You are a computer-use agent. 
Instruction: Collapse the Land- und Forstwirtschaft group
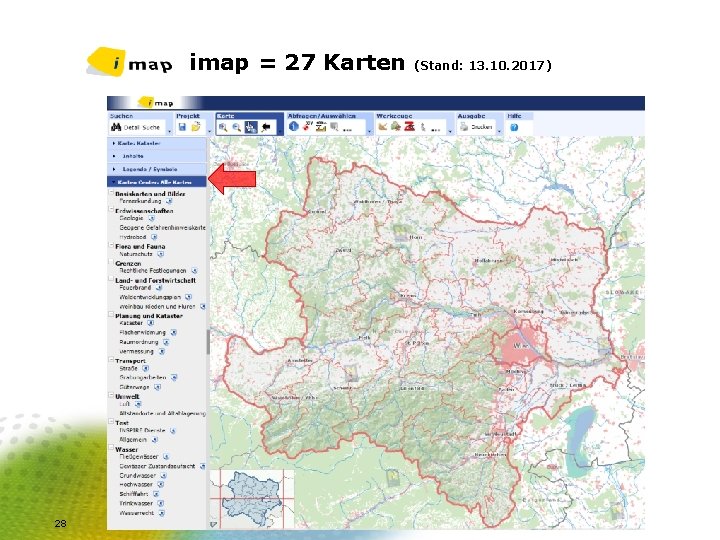point(111,279)
